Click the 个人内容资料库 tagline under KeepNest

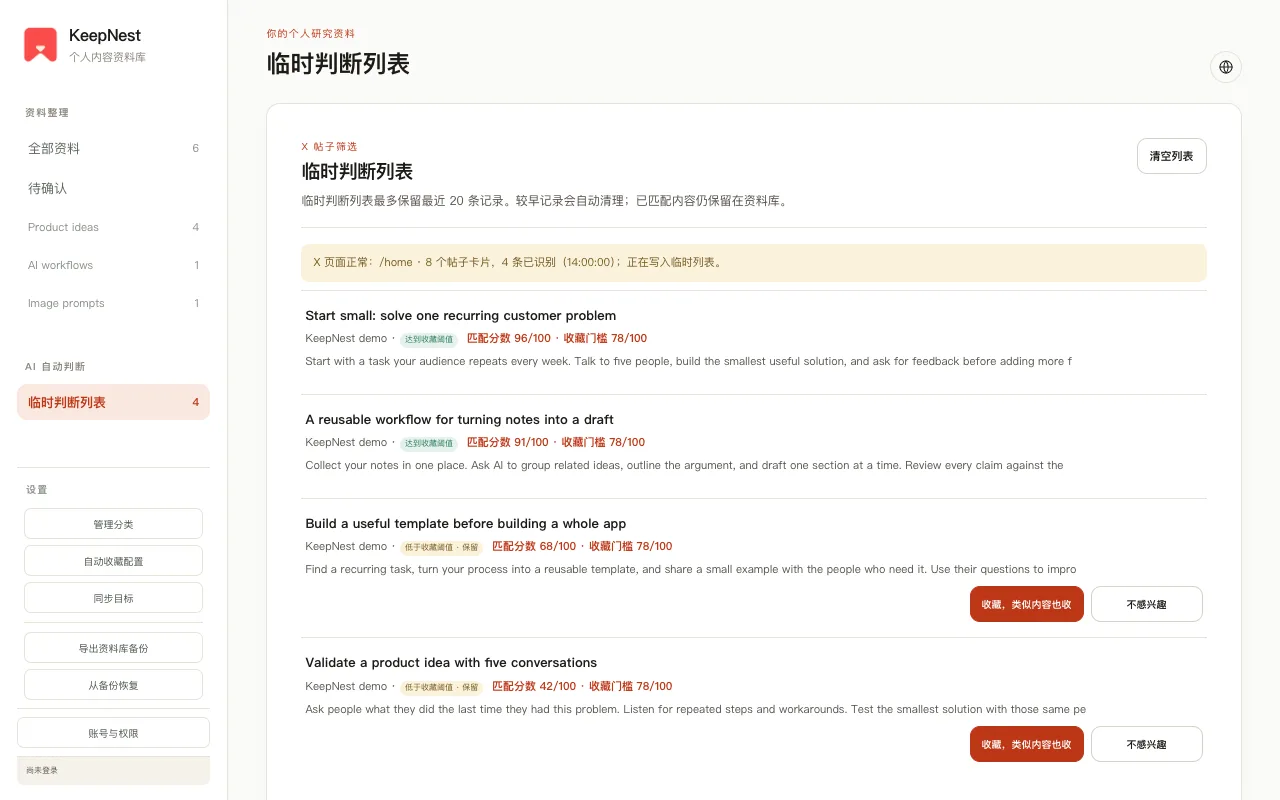click(x=107, y=57)
